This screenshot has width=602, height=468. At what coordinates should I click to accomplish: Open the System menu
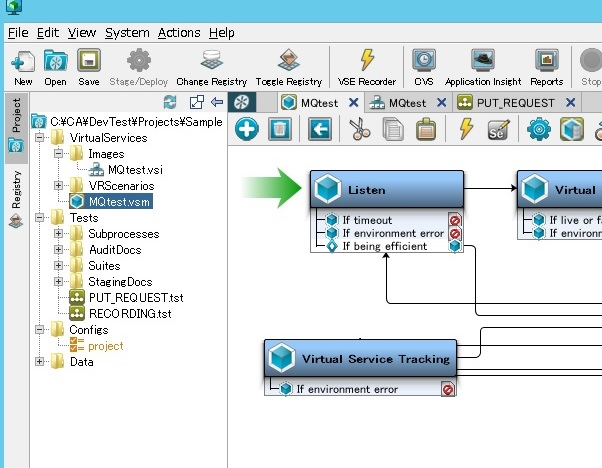[x=126, y=32]
